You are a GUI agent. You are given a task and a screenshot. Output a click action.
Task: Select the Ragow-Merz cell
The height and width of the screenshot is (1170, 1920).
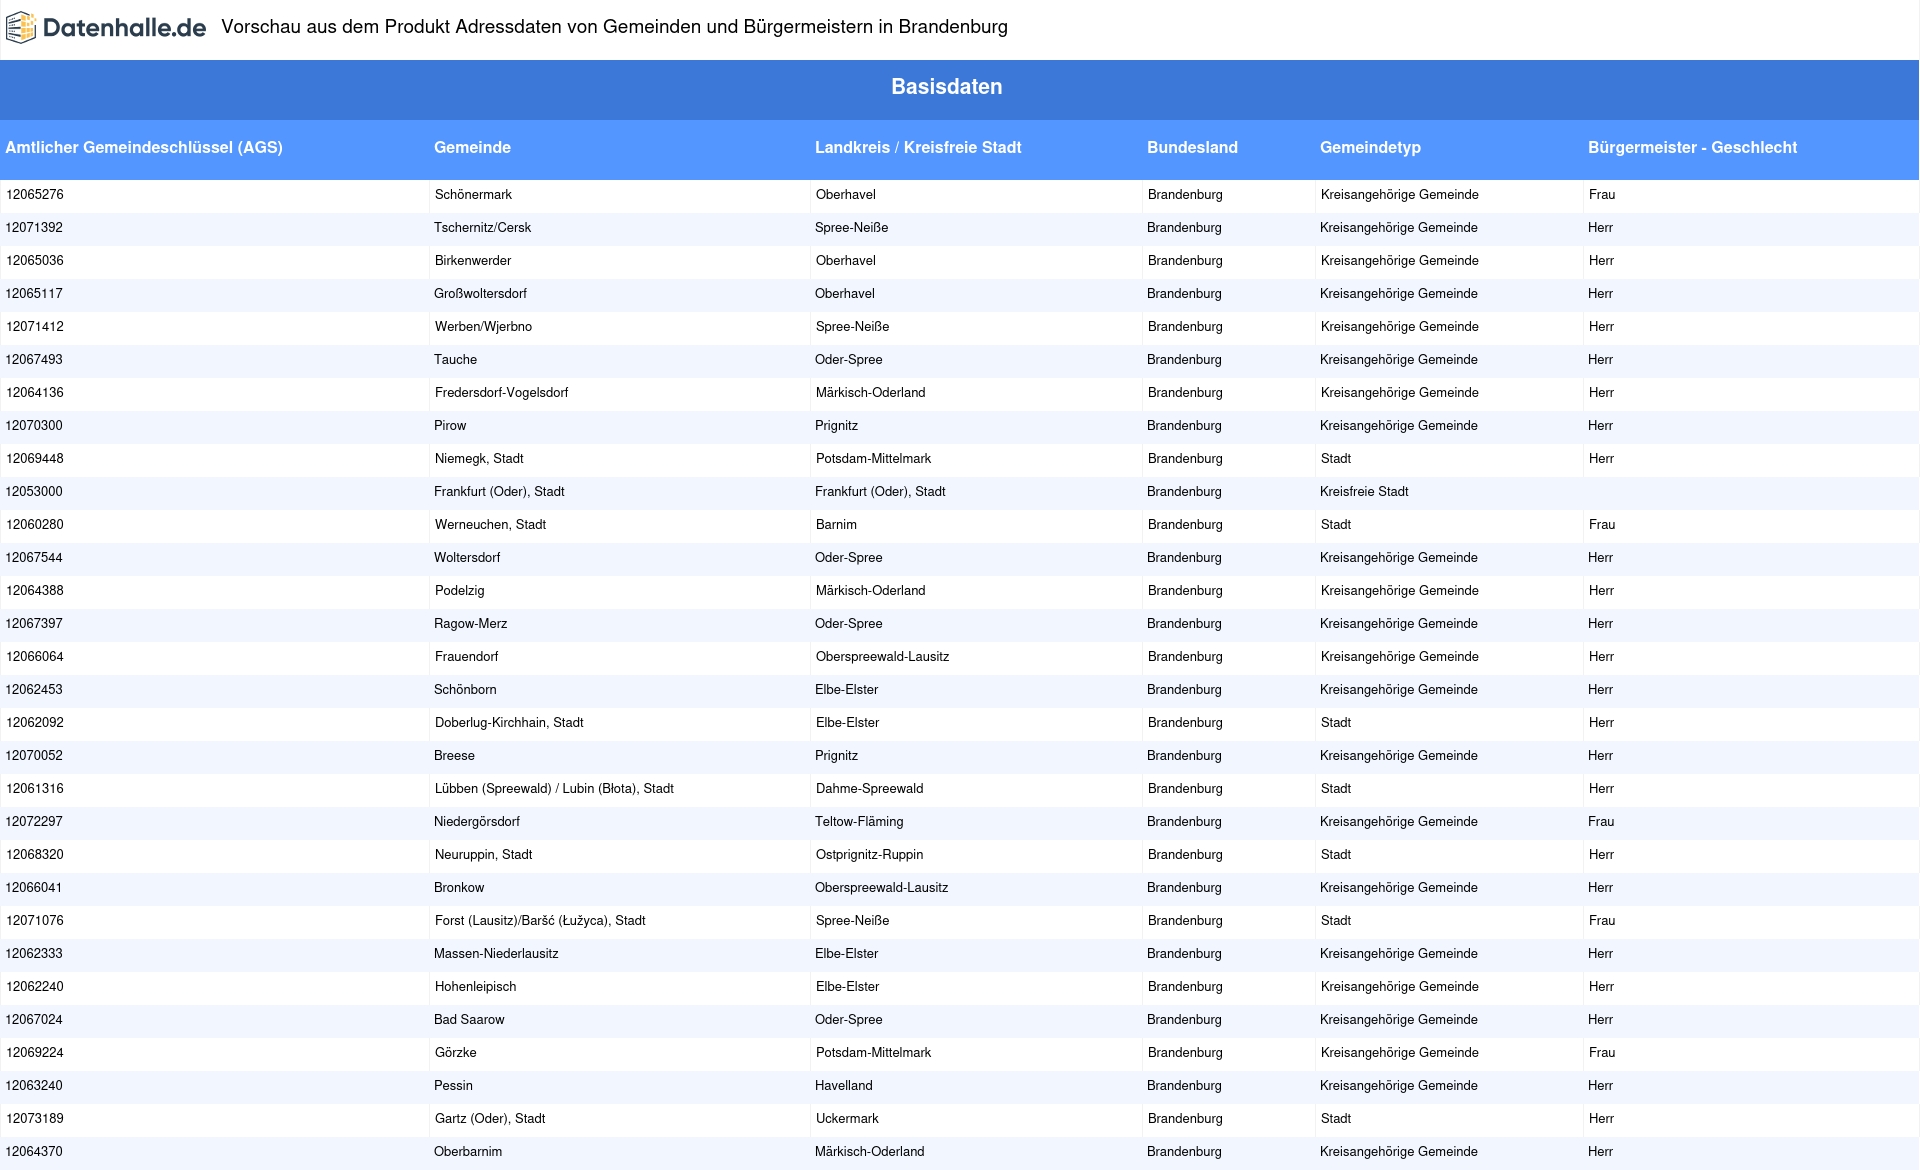point(619,624)
